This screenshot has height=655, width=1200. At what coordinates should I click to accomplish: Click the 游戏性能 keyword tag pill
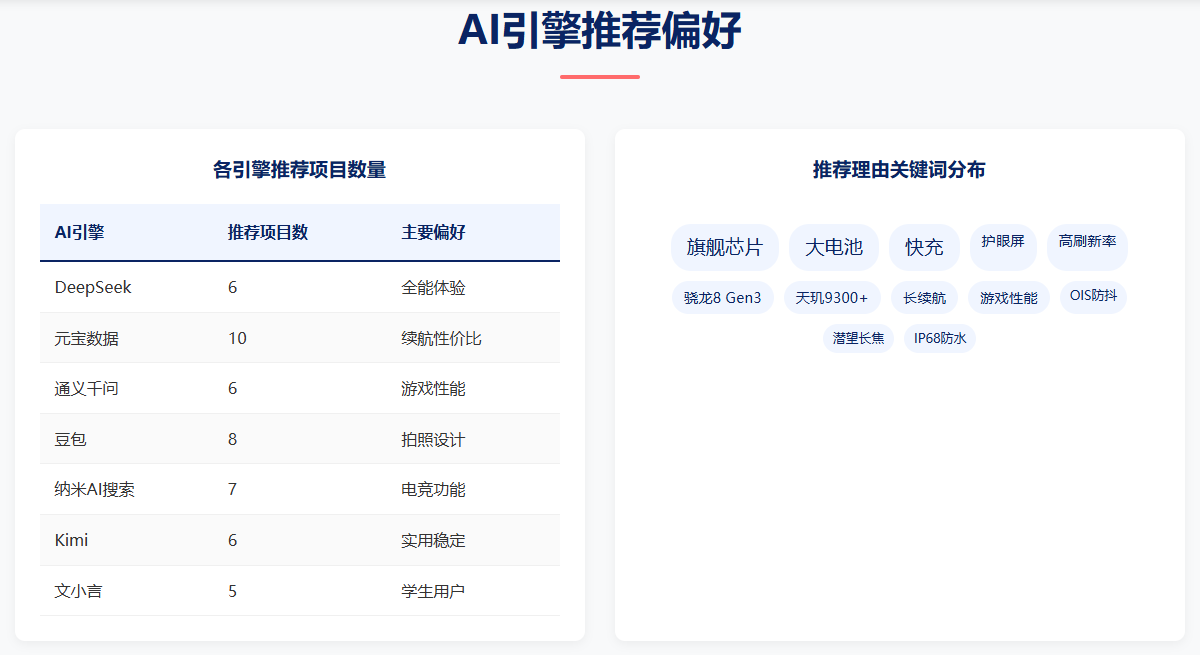coord(1009,298)
